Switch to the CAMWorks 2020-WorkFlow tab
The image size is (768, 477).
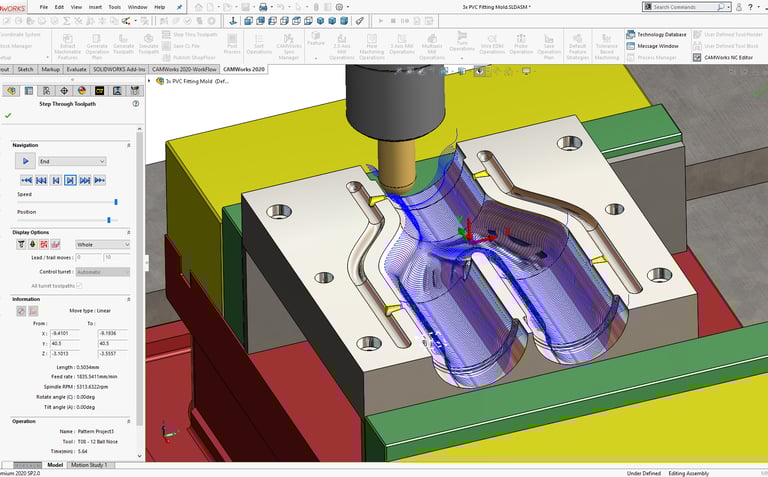click(x=184, y=70)
